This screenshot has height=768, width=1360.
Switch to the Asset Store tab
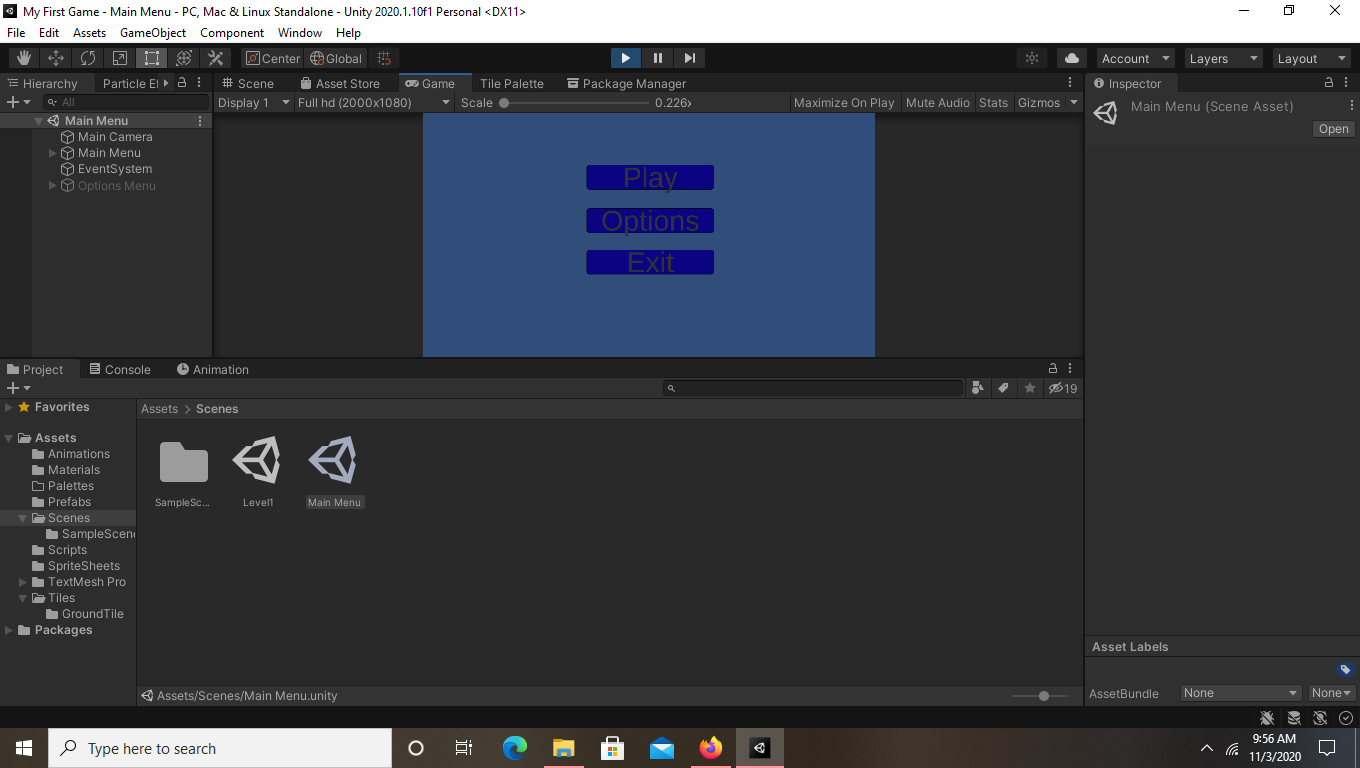[x=339, y=84]
